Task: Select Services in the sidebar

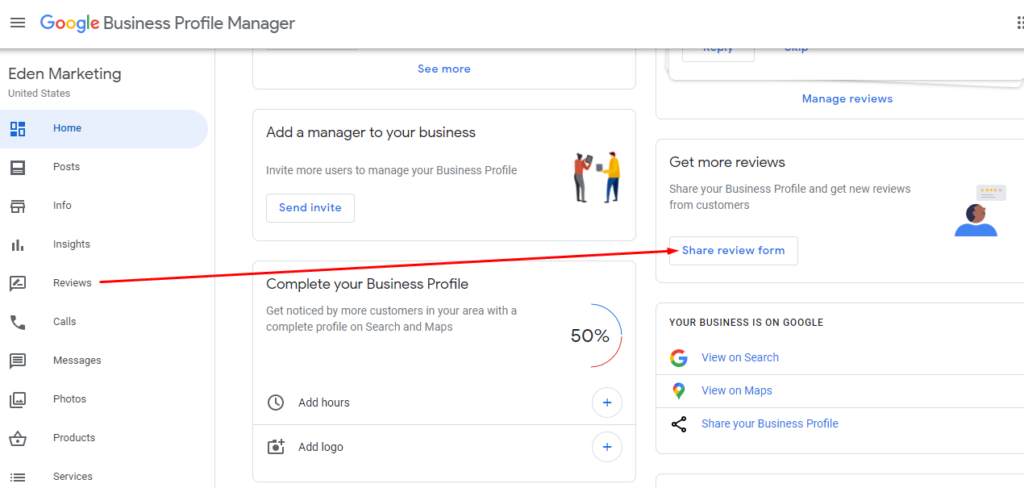Action: [72, 476]
